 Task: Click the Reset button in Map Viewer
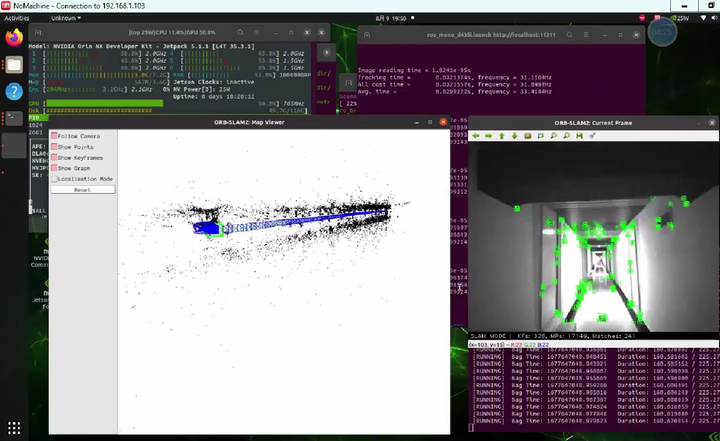click(83, 190)
